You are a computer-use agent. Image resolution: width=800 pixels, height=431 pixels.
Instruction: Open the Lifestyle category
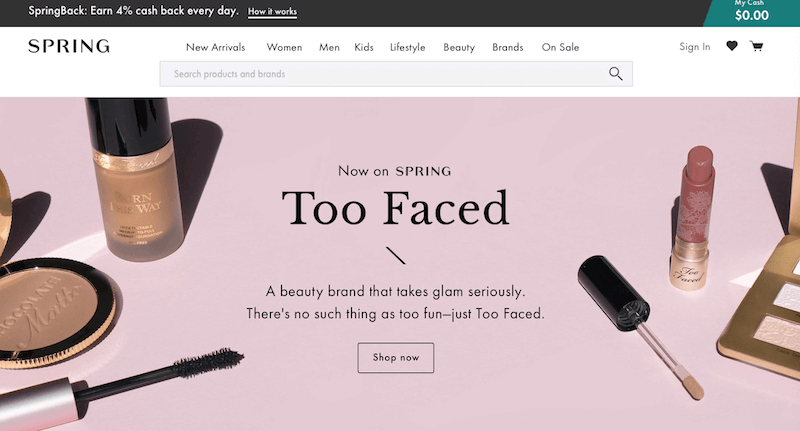coord(408,47)
